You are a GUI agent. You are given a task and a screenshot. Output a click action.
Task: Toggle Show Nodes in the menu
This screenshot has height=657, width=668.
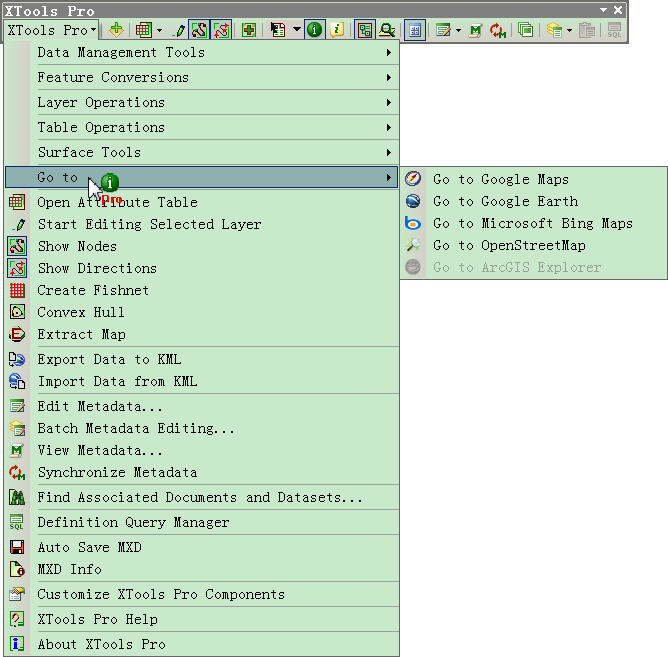202,246
